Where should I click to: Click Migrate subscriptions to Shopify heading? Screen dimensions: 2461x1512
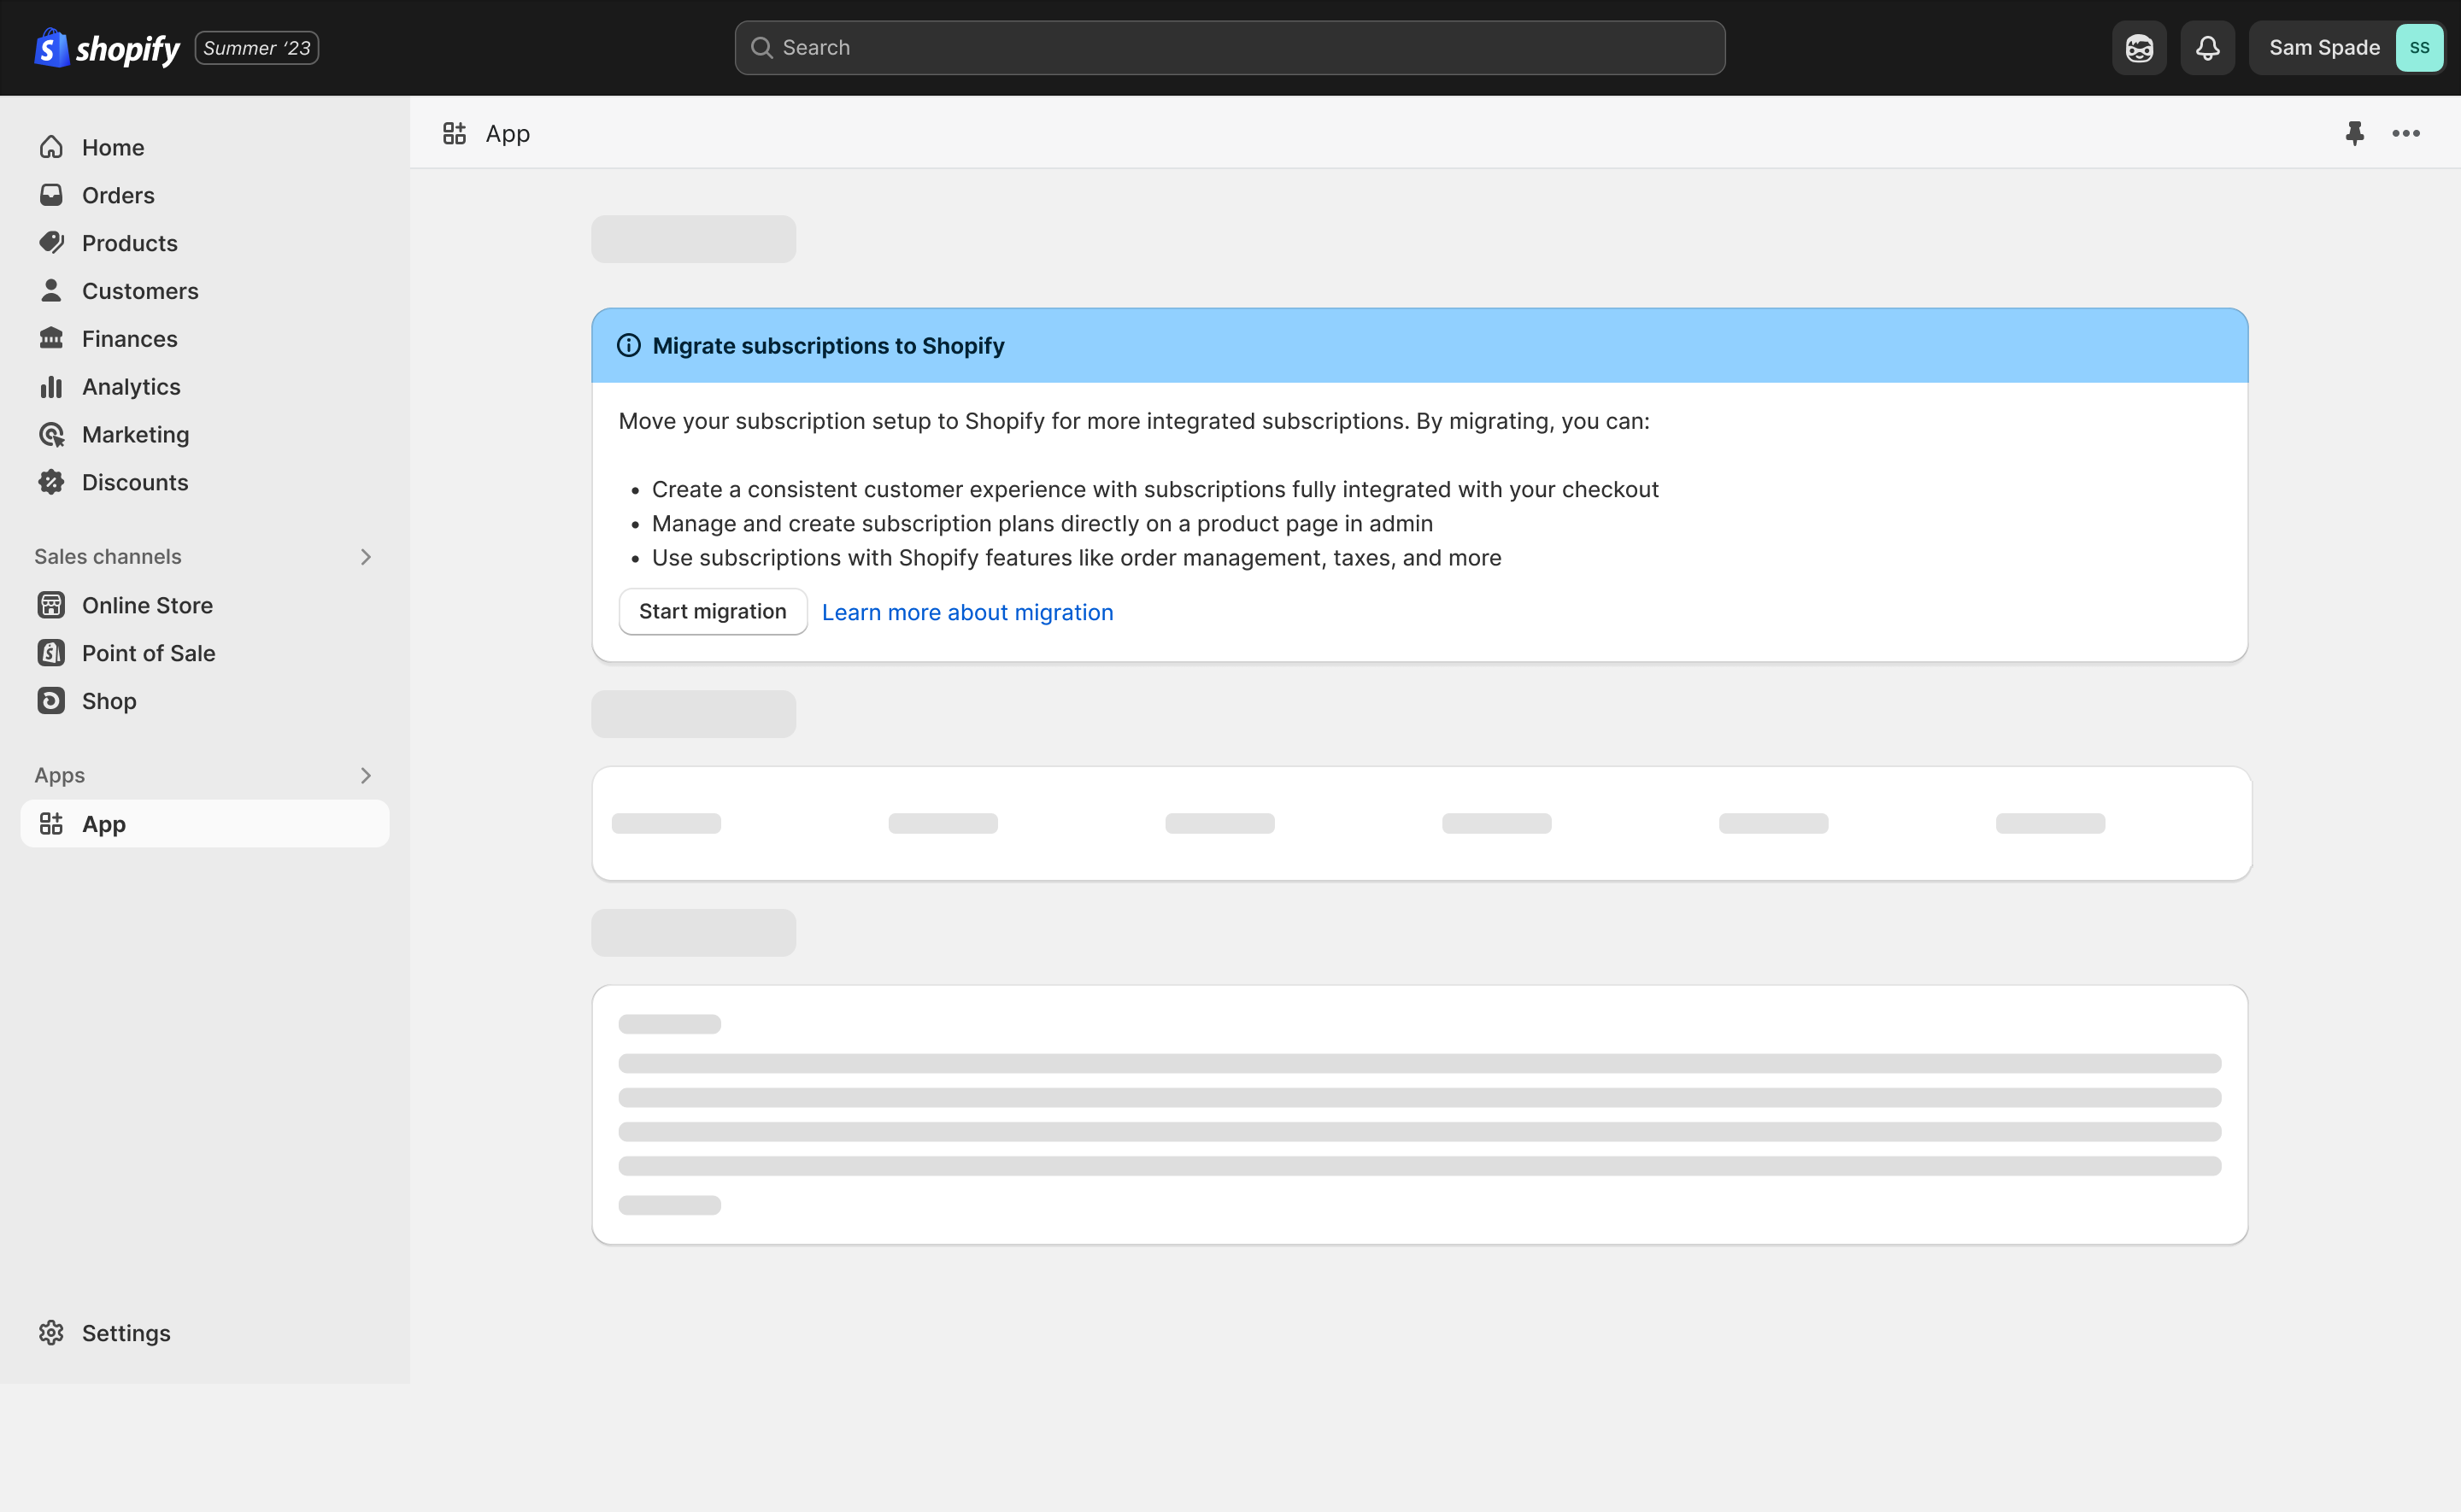click(828, 346)
